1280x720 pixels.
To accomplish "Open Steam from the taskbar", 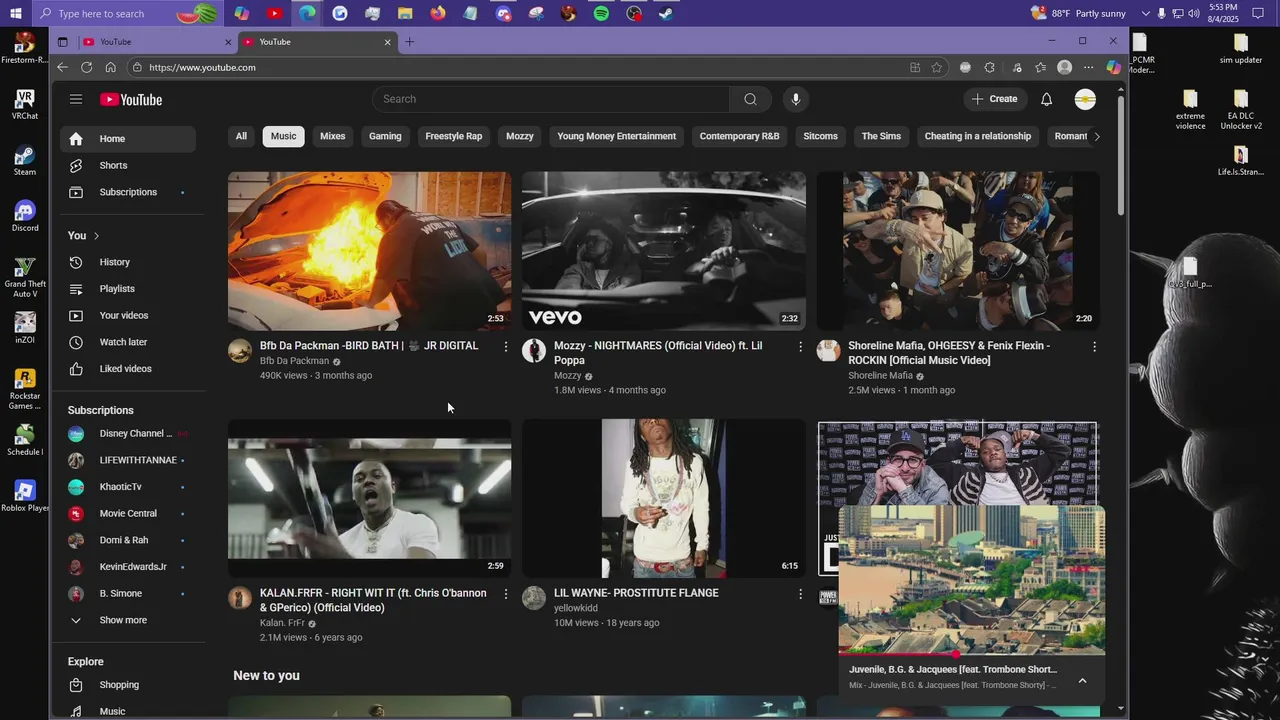I will 666,13.
